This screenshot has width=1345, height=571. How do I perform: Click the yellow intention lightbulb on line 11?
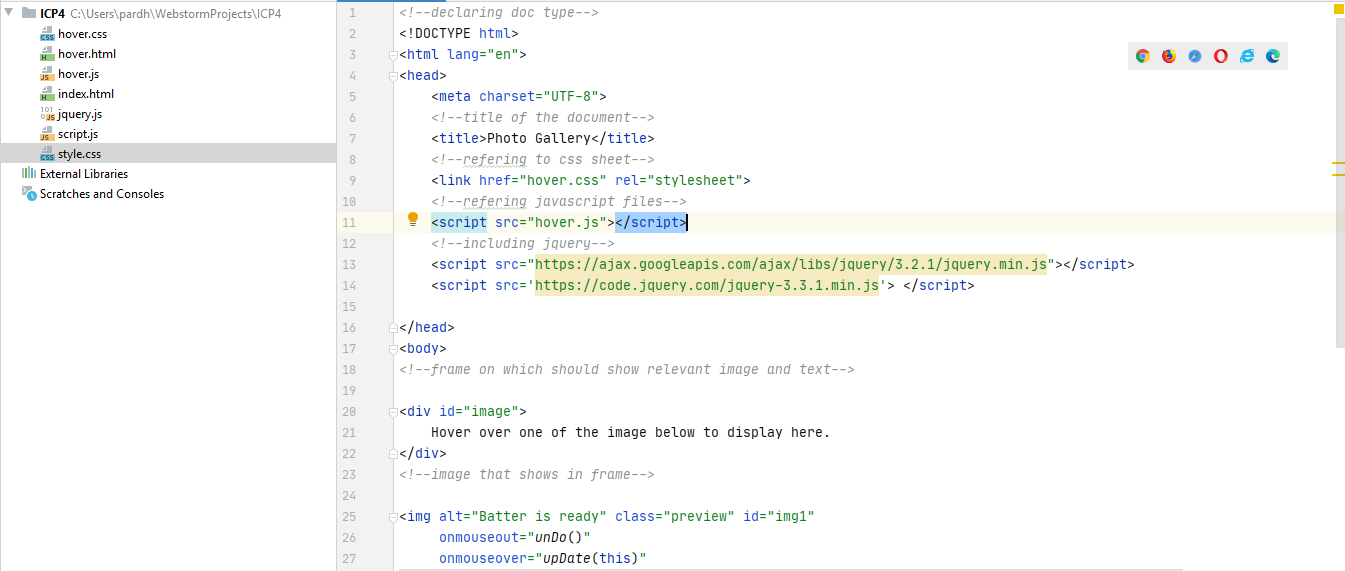[412, 220]
